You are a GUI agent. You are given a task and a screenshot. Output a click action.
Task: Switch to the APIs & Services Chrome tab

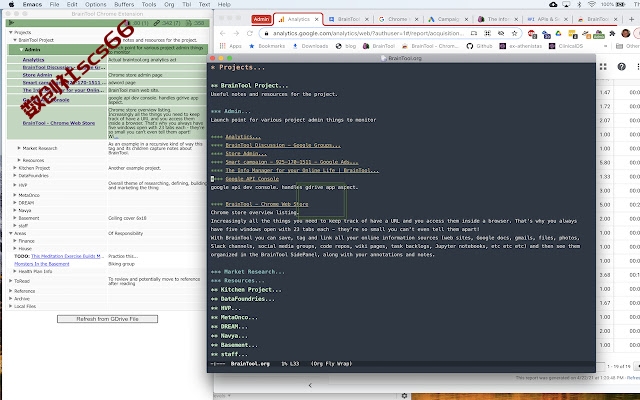click(548, 19)
